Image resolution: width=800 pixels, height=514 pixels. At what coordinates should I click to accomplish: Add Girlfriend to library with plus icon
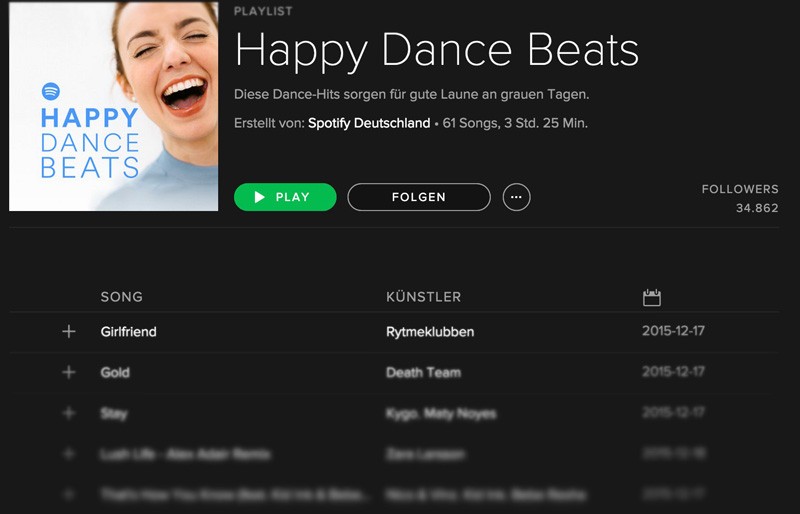tap(69, 332)
